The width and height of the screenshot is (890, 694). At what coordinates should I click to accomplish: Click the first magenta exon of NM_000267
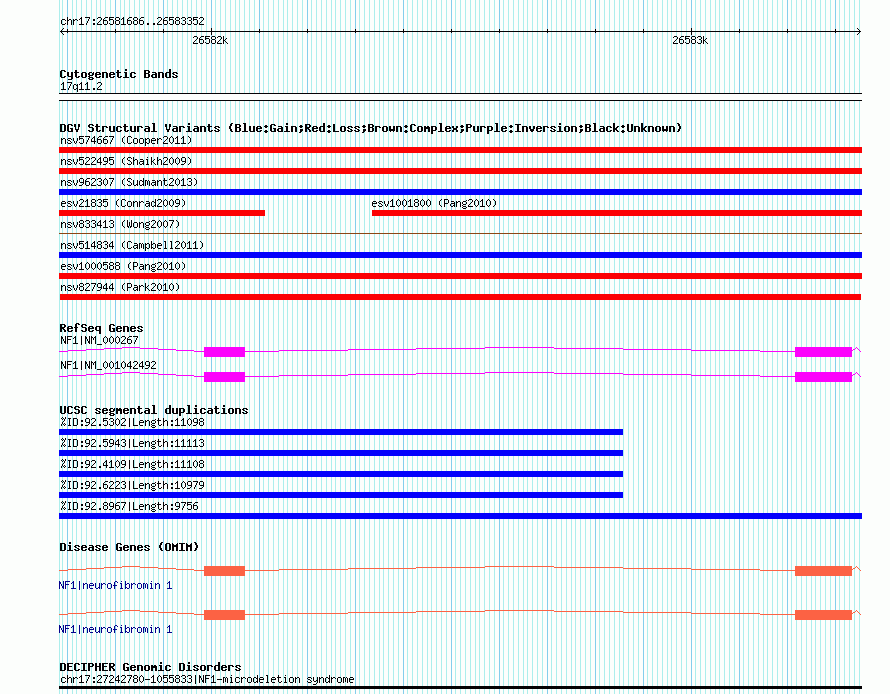coord(224,352)
